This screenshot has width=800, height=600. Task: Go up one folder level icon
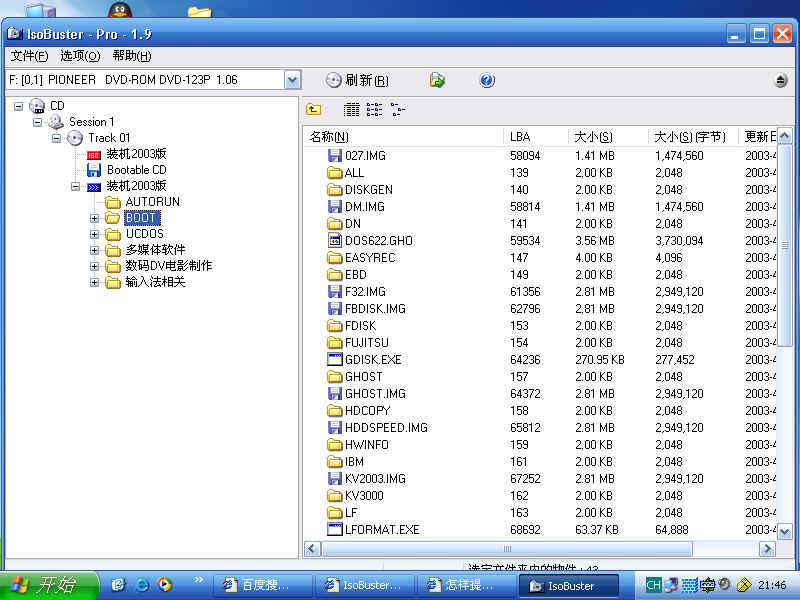(x=313, y=109)
